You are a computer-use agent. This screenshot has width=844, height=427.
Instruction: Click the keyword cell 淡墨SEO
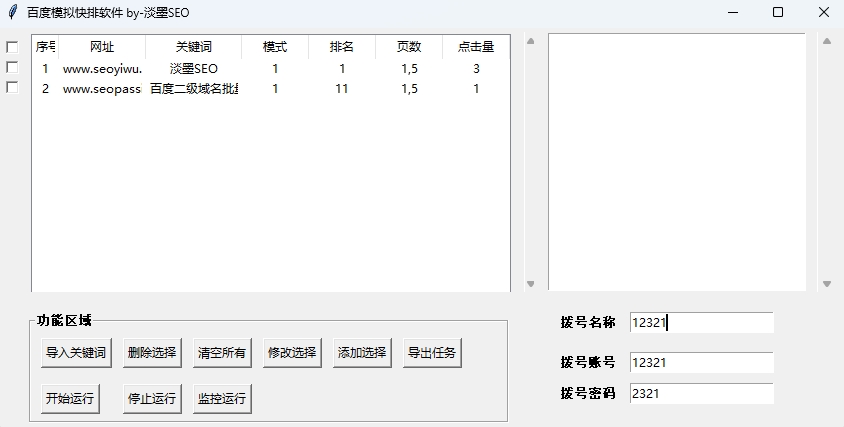(x=194, y=69)
